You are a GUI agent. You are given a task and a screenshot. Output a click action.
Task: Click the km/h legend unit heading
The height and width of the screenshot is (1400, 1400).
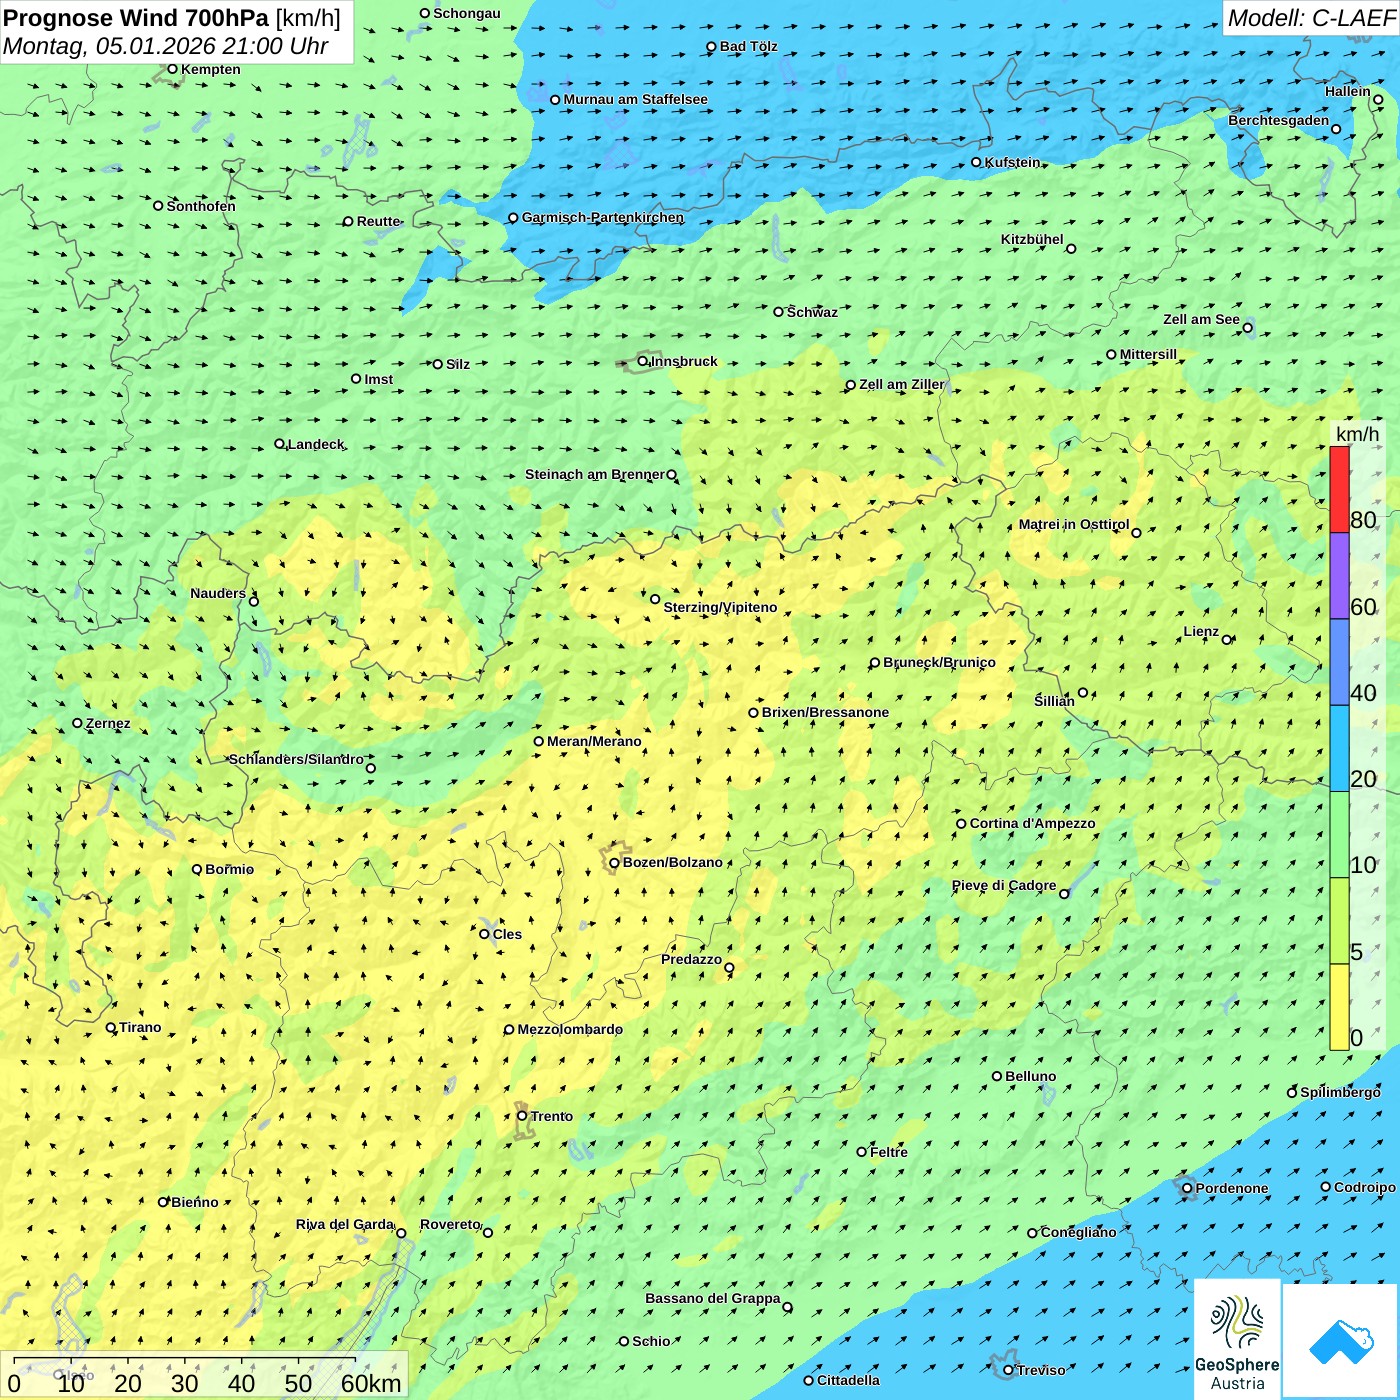(1357, 434)
